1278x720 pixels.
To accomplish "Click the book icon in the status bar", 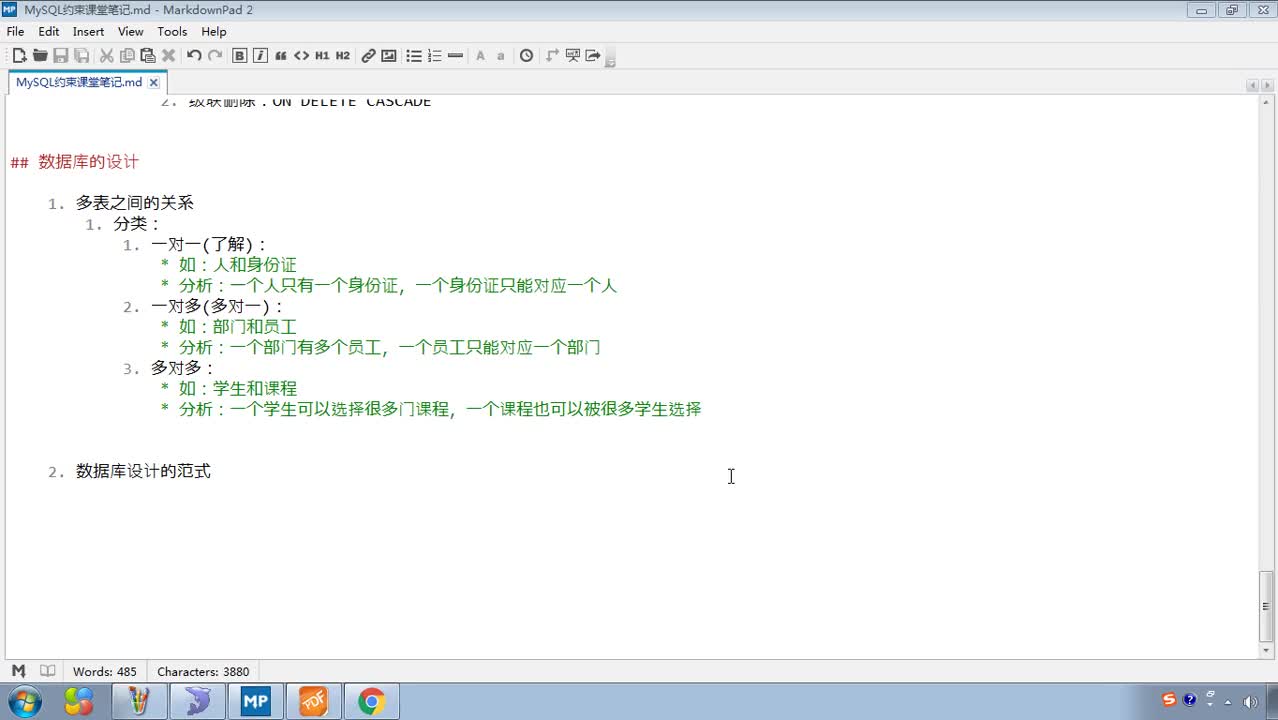I will (x=47, y=671).
